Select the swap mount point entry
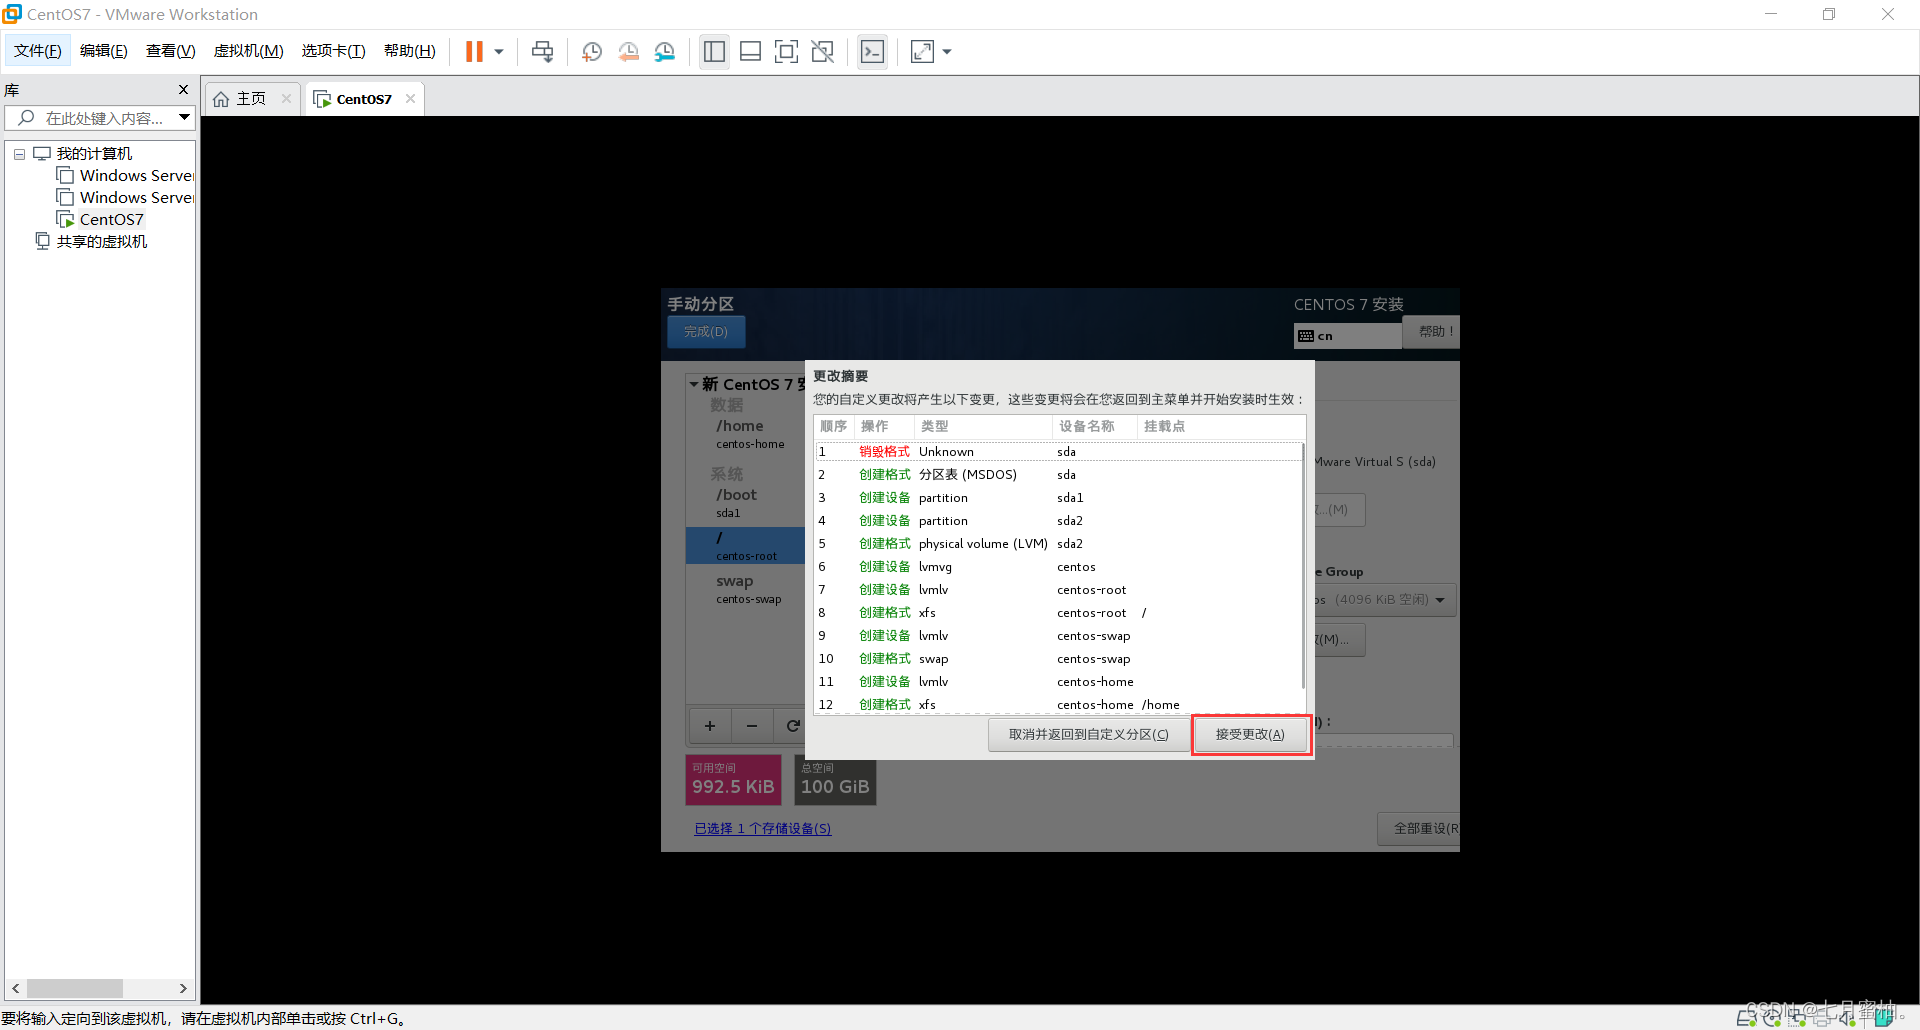Viewport: 1920px width, 1030px height. pos(746,589)
